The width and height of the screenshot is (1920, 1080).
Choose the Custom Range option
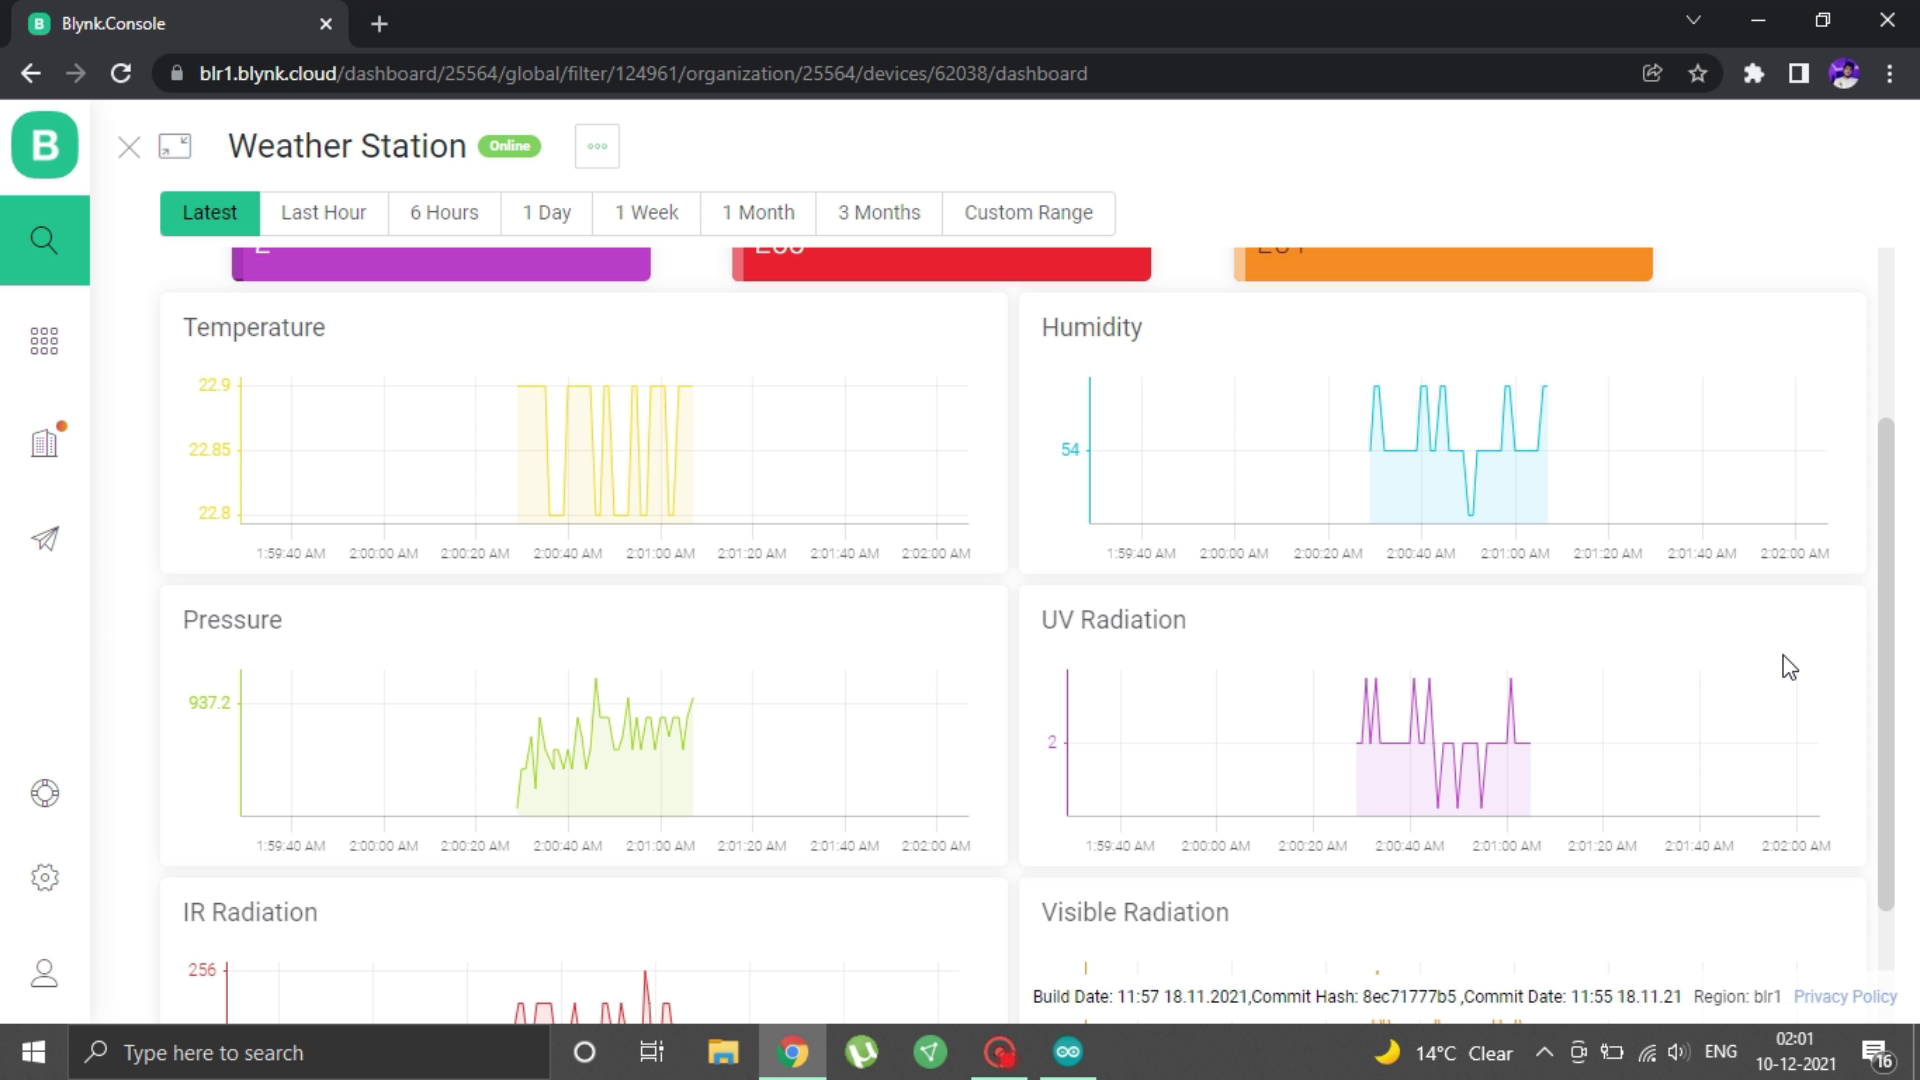(1028, 213)
